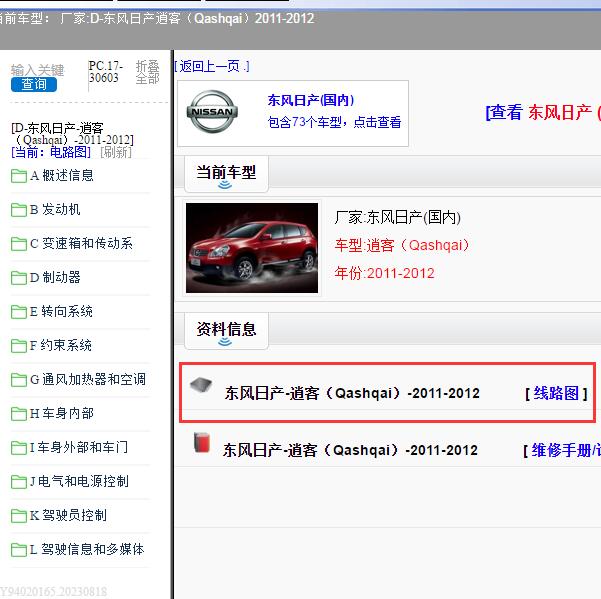601x599 pixels.
Task: Click the Nissan logo
Action: [212, 112]
